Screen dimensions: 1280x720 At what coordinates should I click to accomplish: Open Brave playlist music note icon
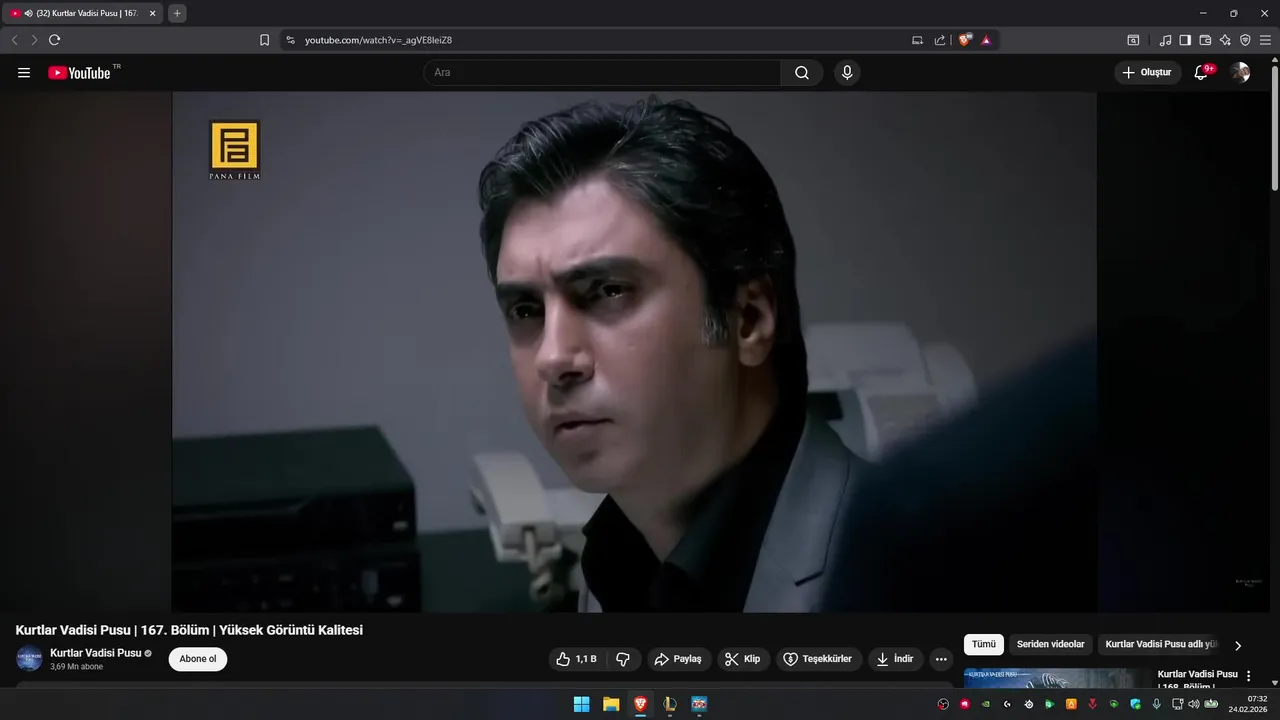1165,40
